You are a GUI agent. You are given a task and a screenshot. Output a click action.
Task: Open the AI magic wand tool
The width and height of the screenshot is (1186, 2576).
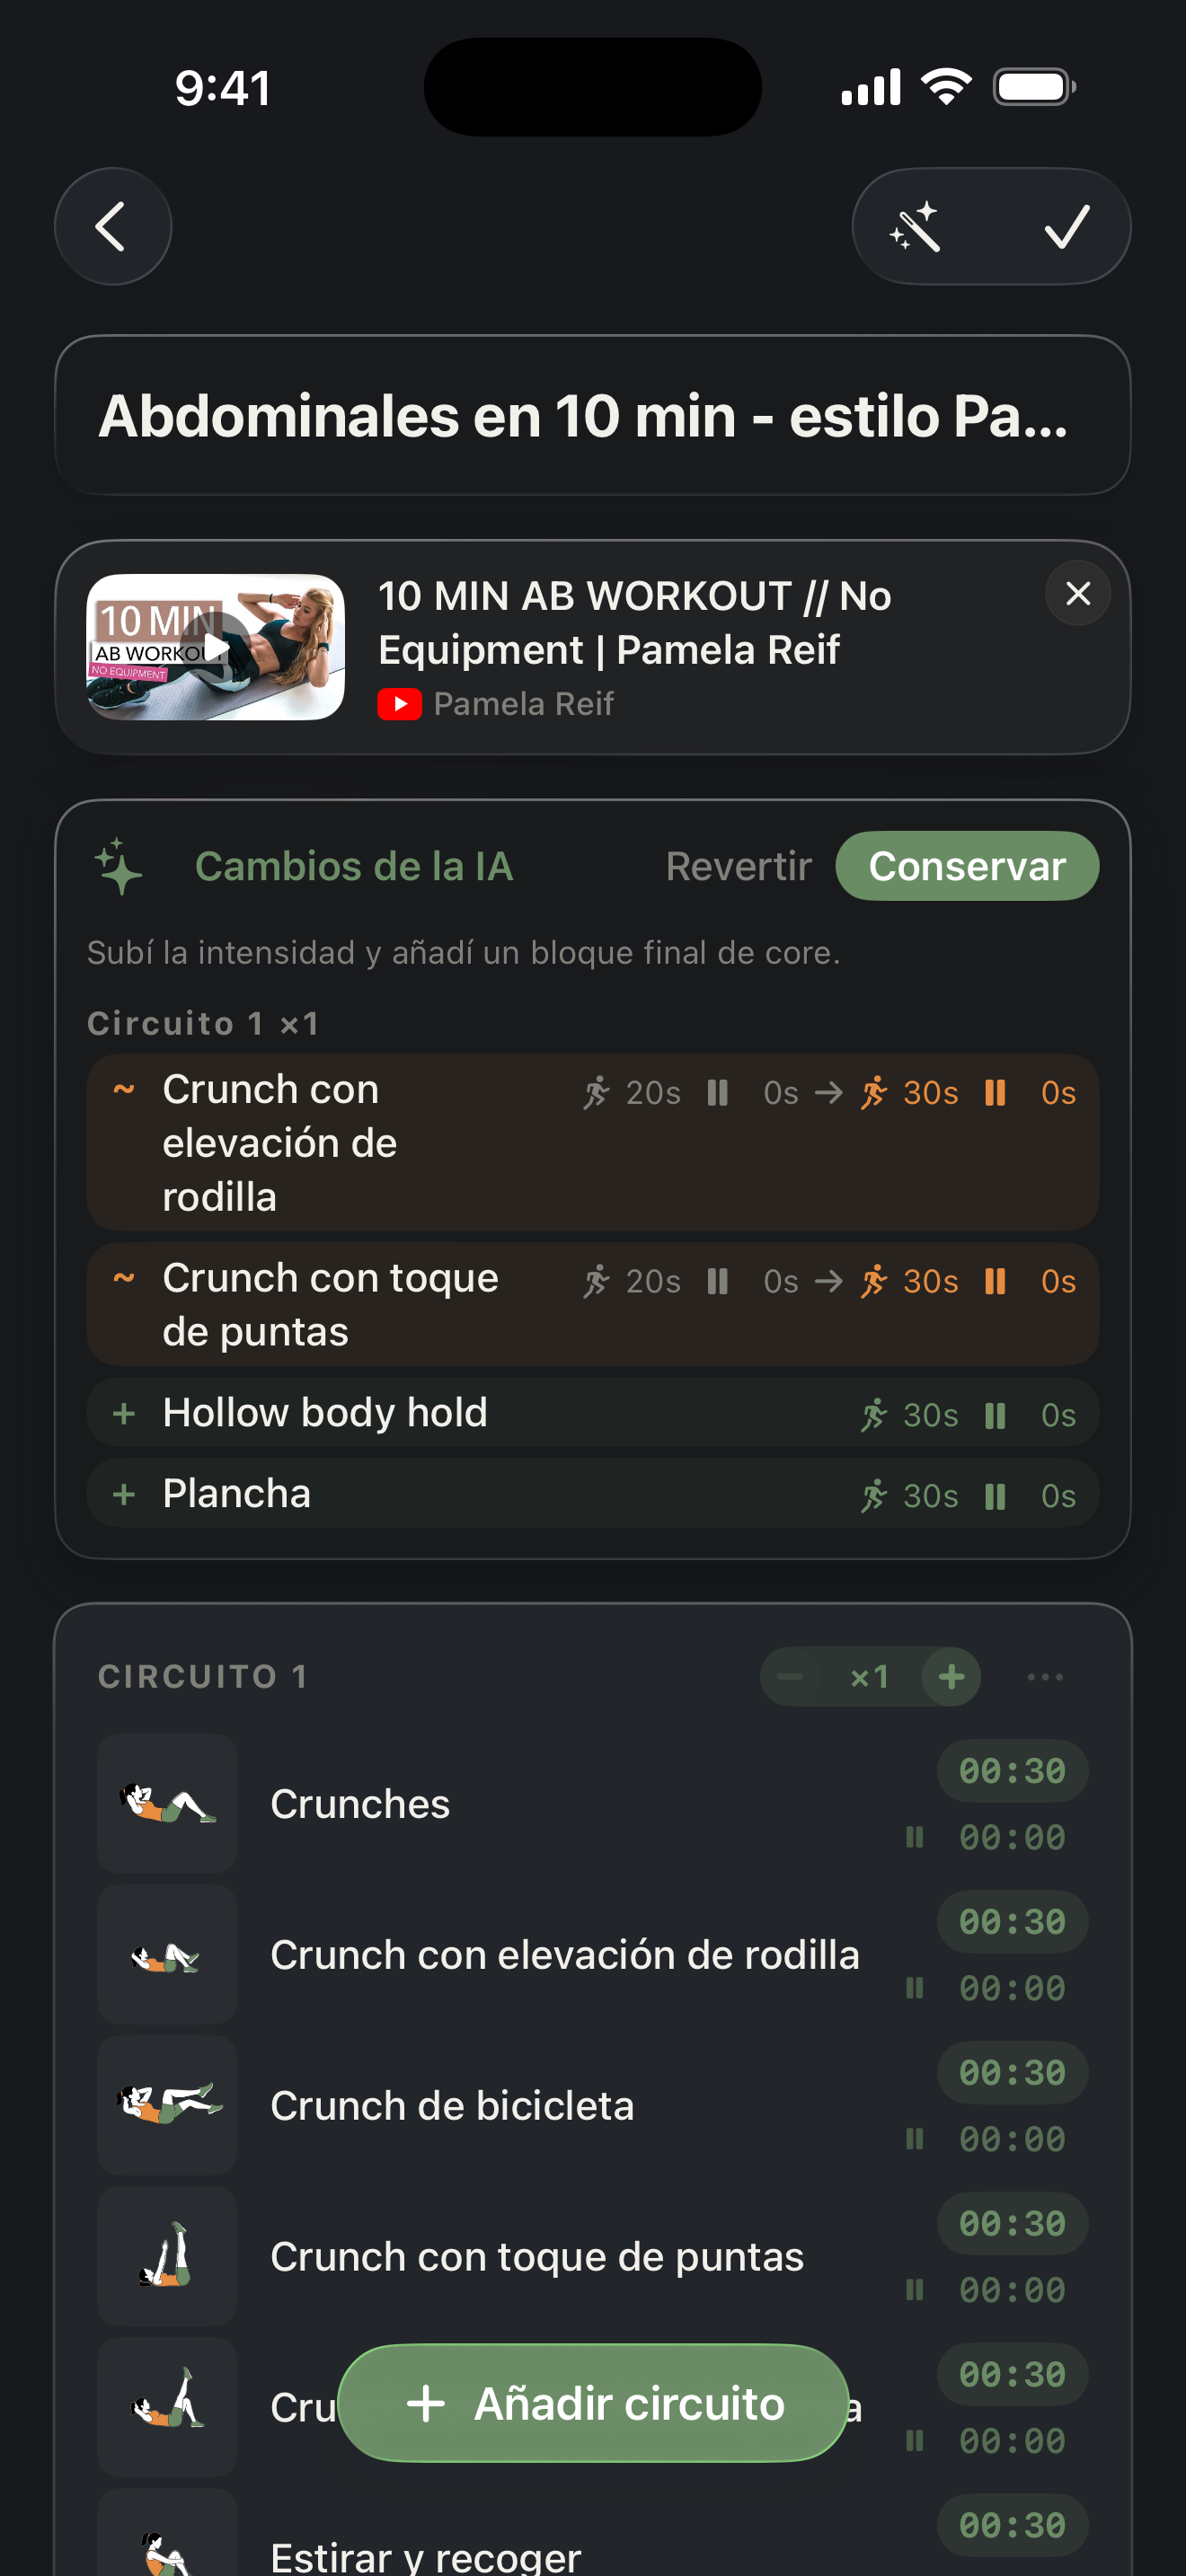[x=915, y=227]
